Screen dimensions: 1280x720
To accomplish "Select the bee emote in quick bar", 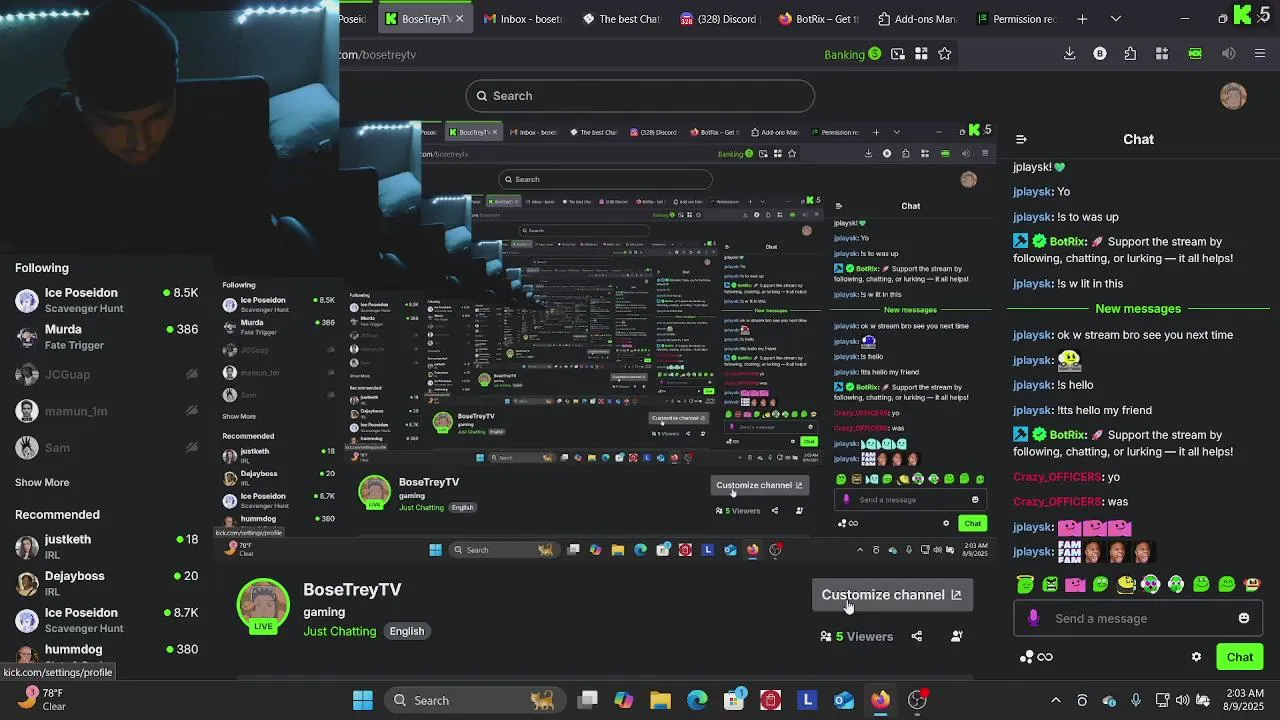I will pyautogui.click(x=1126, y=584).
